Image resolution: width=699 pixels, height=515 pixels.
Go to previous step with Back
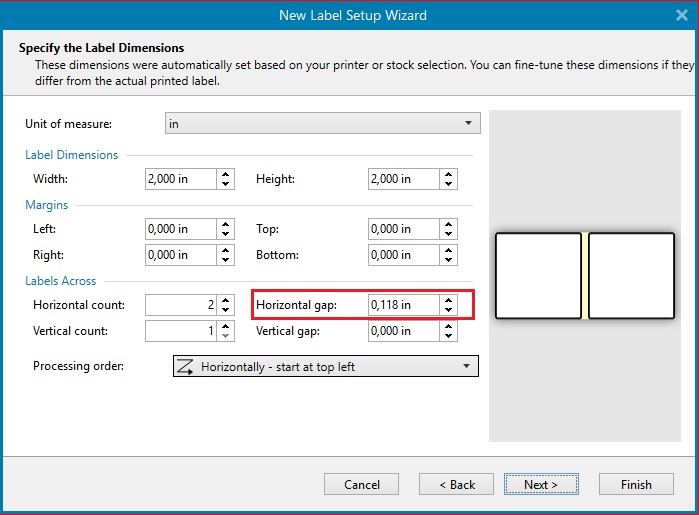pyautogui.click(x=455, y=485)
